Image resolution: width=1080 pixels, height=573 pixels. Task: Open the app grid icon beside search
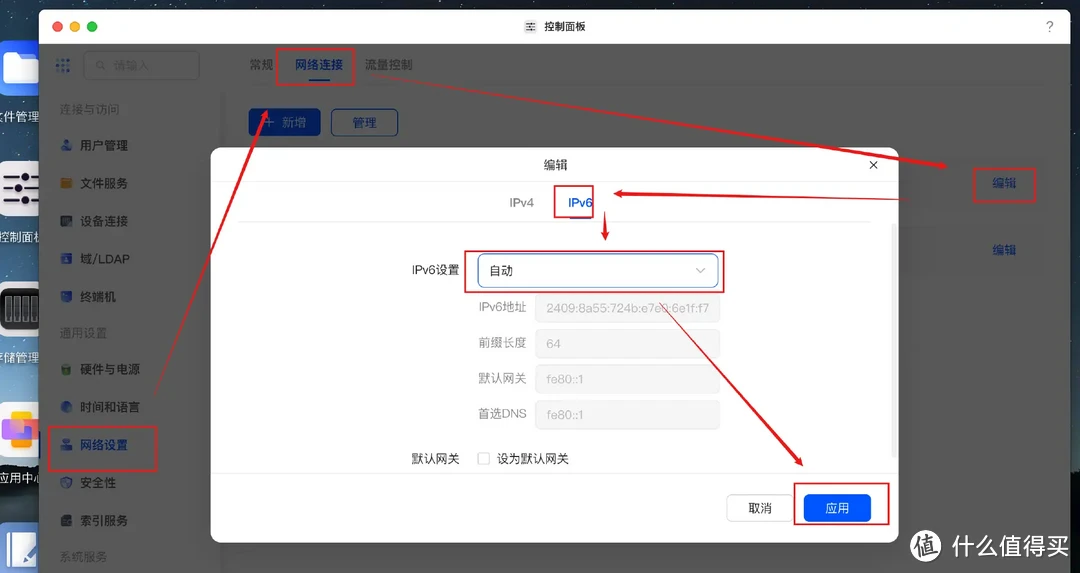[63, 65]
